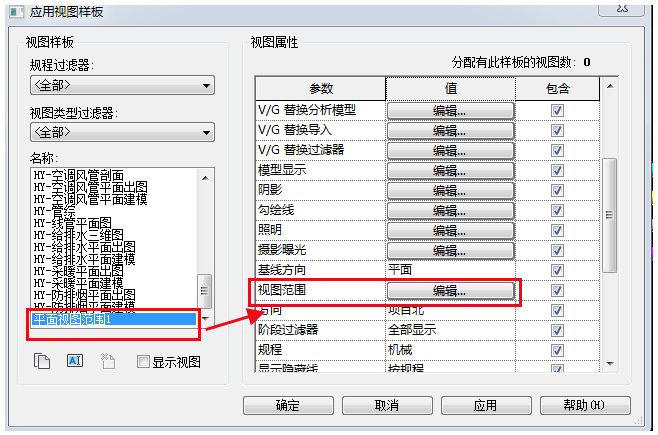Click 编辑 for V/G 替换导入
This screenshot has width=658, height=435.
pyautogui.click(x=450, y=130)
